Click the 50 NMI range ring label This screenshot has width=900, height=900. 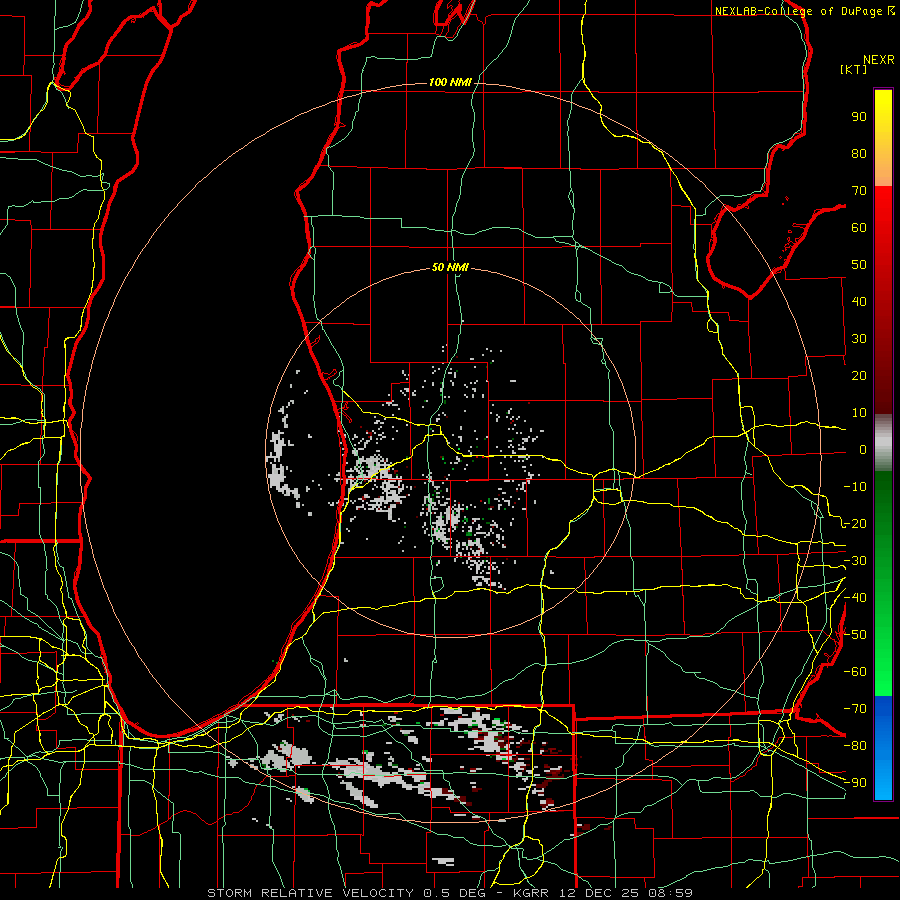[450, 267]
